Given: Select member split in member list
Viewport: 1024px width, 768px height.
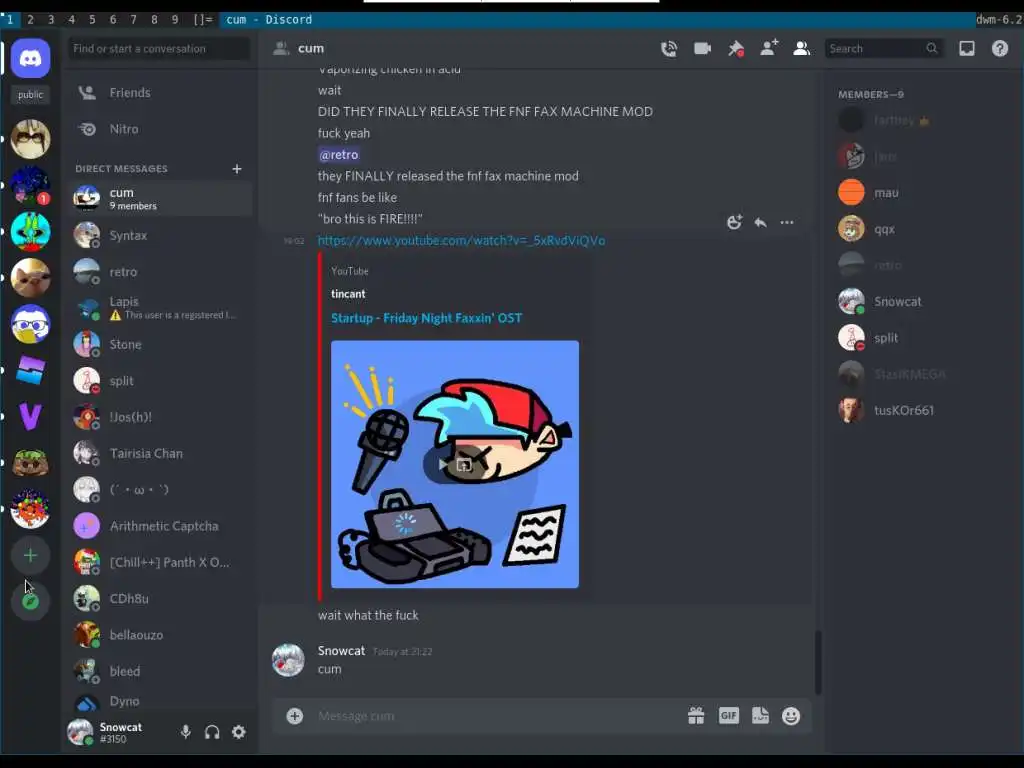Looking at the screenshot, I should (923, 338).
